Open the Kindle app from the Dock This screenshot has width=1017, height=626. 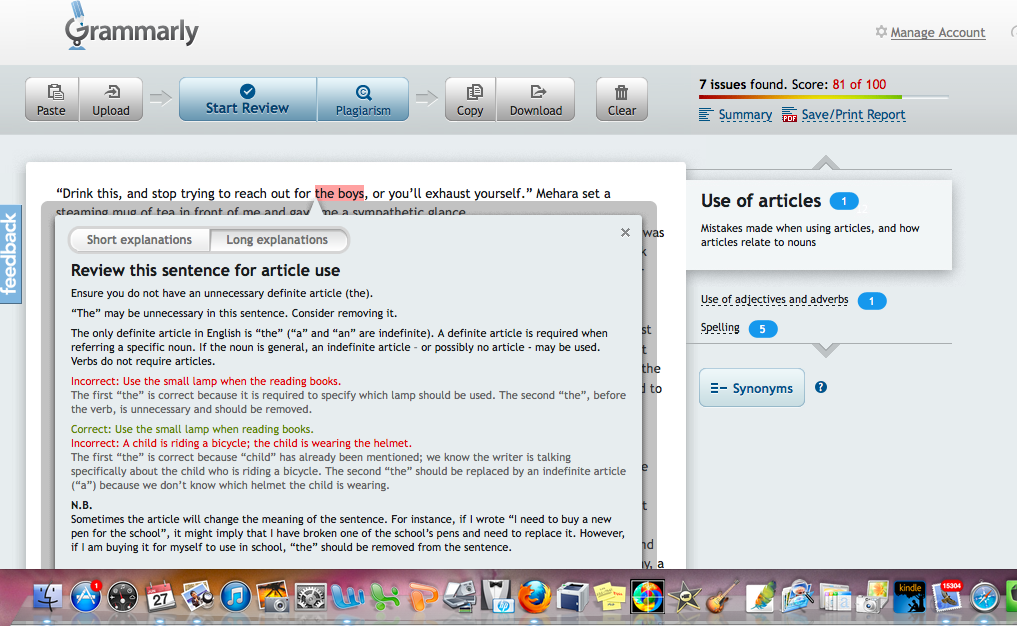pyautogui.click(x=909, y=597)
